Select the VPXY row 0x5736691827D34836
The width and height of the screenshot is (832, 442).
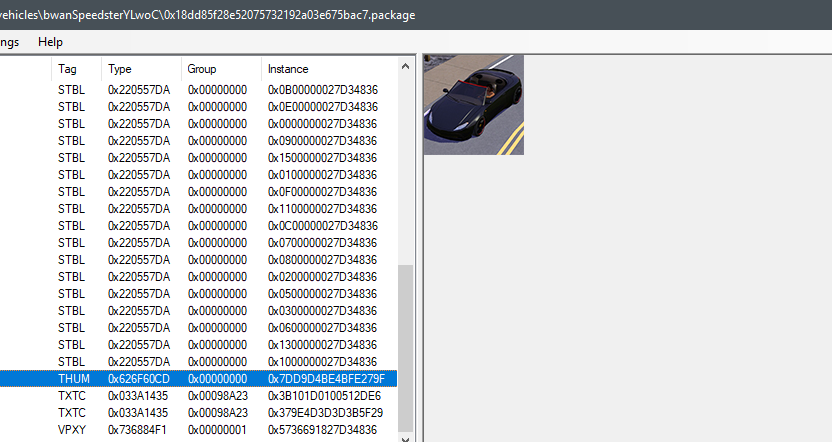point(198,429)
